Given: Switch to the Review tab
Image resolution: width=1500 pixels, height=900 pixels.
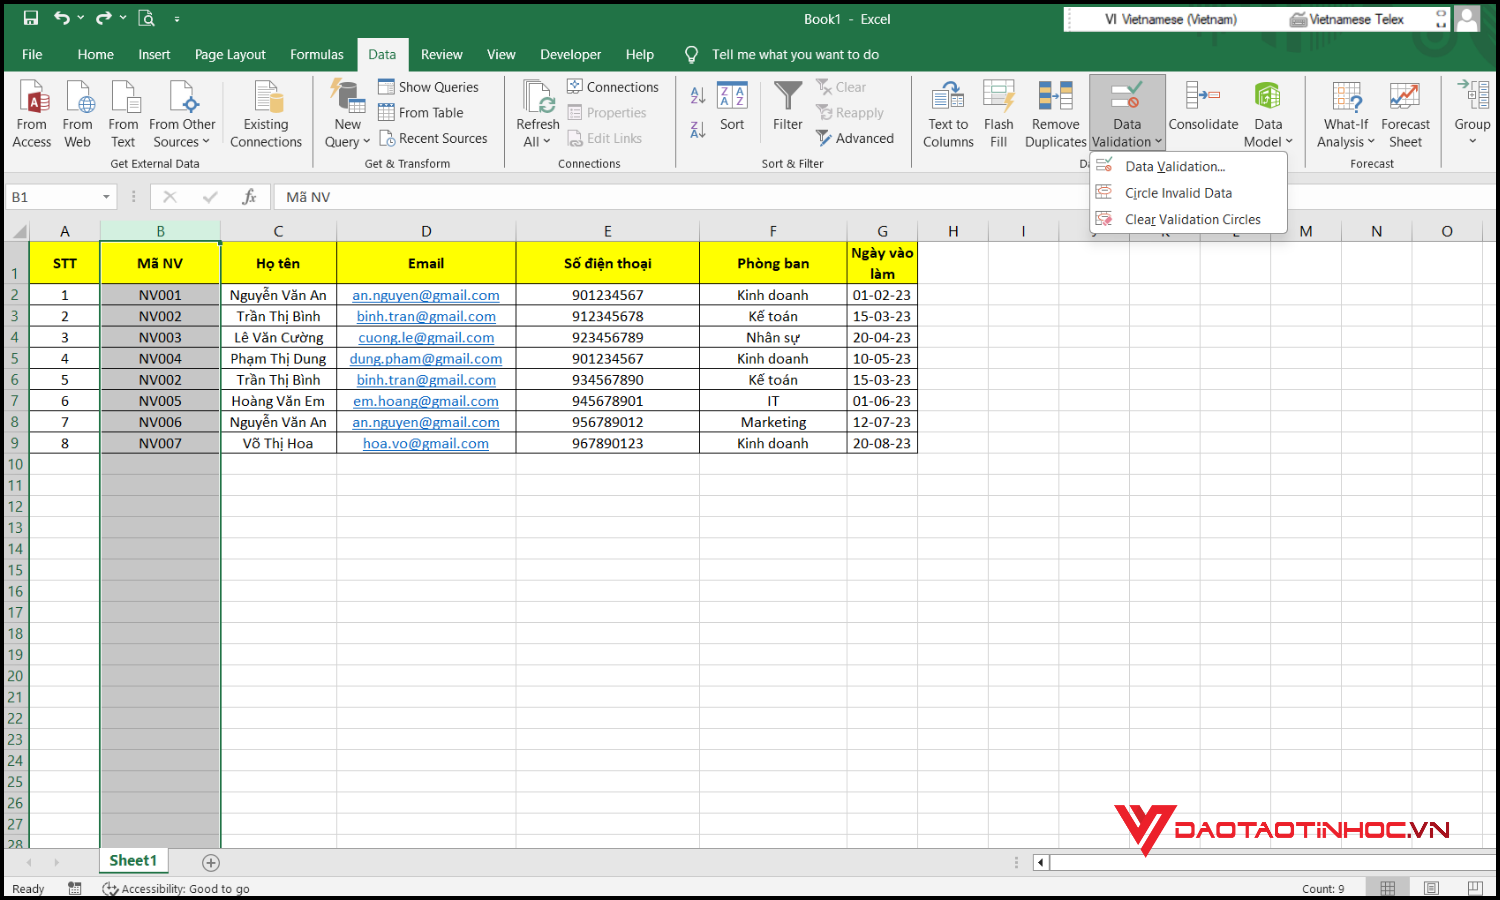Looking at the screenshot, I should click(x=441, y=55).
